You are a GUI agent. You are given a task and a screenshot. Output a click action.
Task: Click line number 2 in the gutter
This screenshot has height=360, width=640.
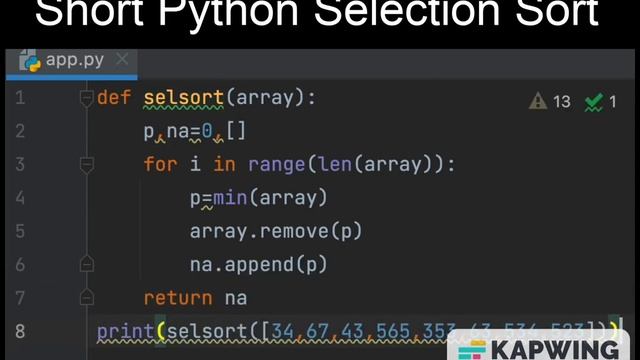click(x=20, y=131)
